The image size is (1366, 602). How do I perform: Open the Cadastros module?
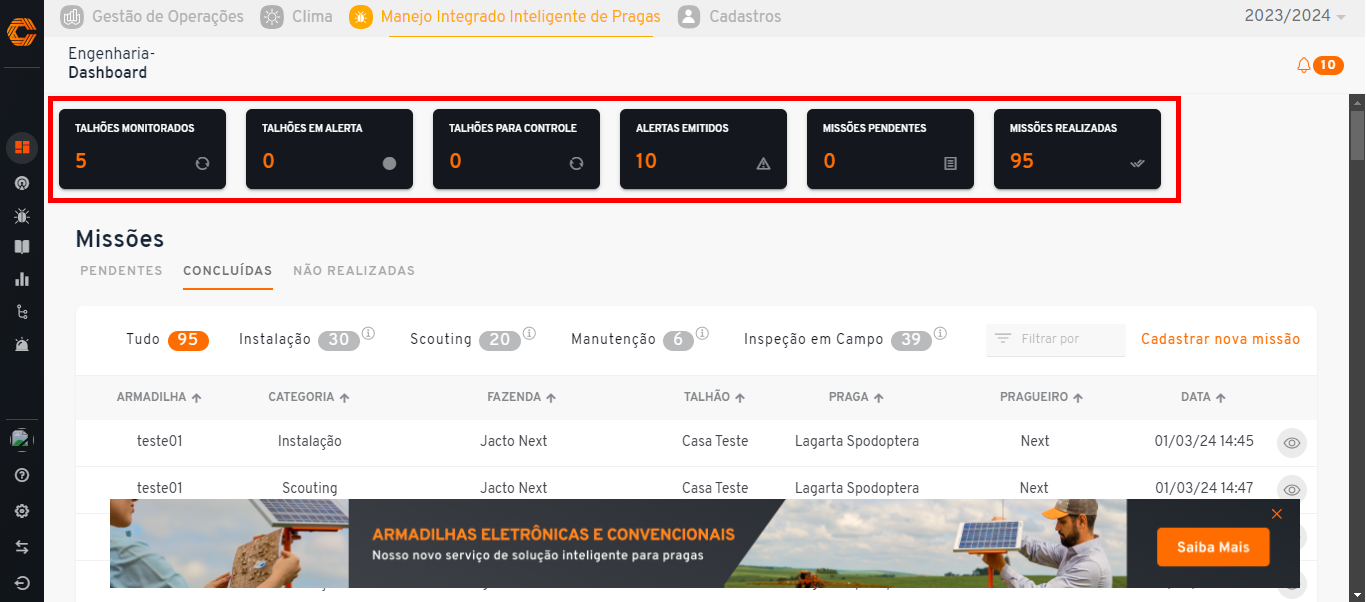pos(730,16)
